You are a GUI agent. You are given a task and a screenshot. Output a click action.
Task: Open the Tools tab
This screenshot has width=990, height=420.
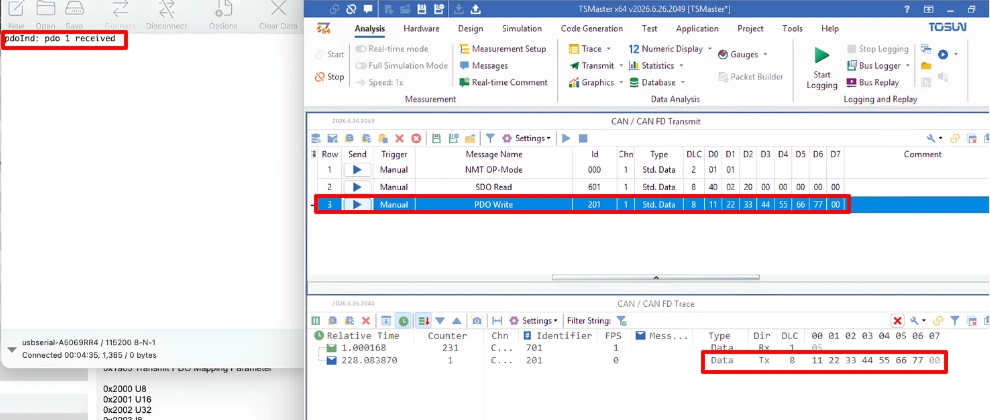tap(792, 28)
